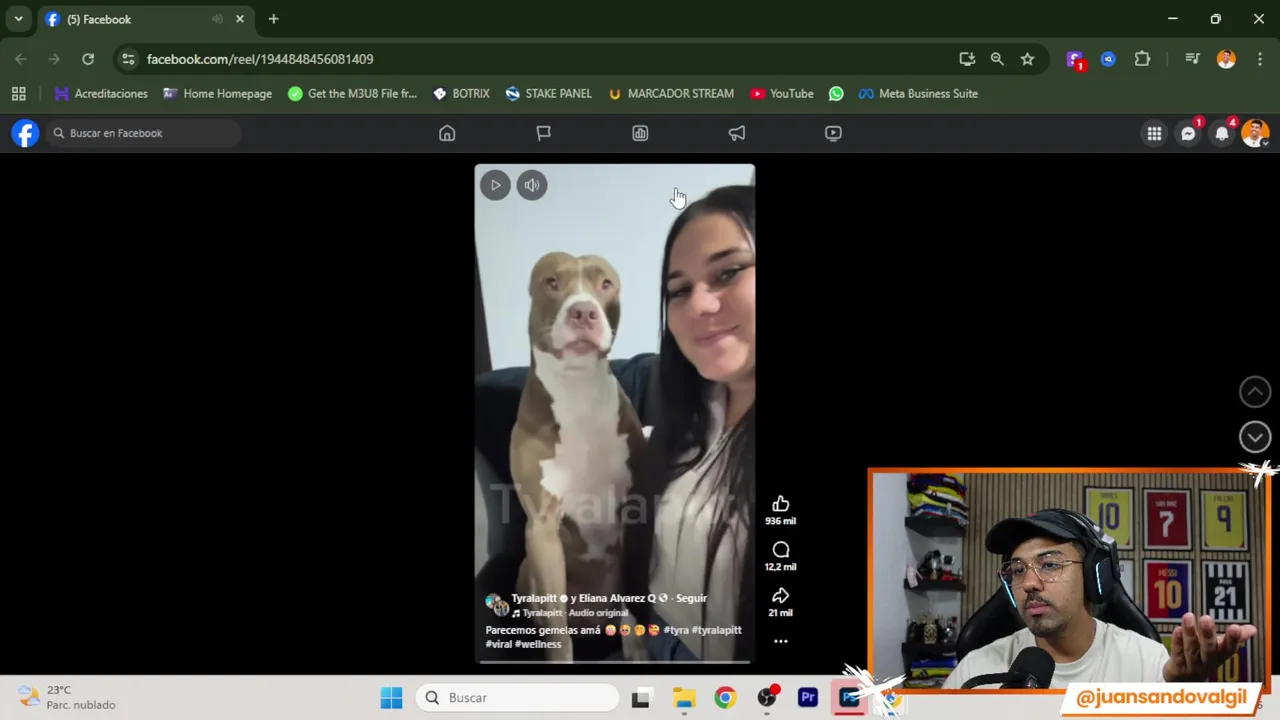Open the STAKE PANEL bookmark
This screenshot has height=720, width=1280.
coord(549,93)
